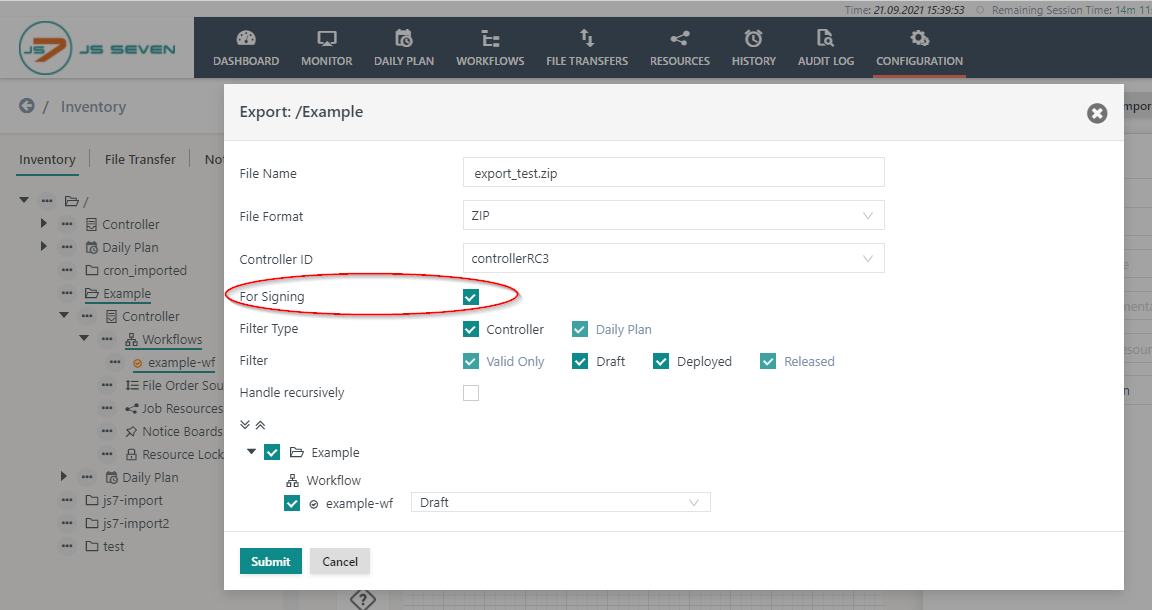Click the expand-all double chevron icon
The width and height of the screenshot is (1152, 610).
click(245, 425)
